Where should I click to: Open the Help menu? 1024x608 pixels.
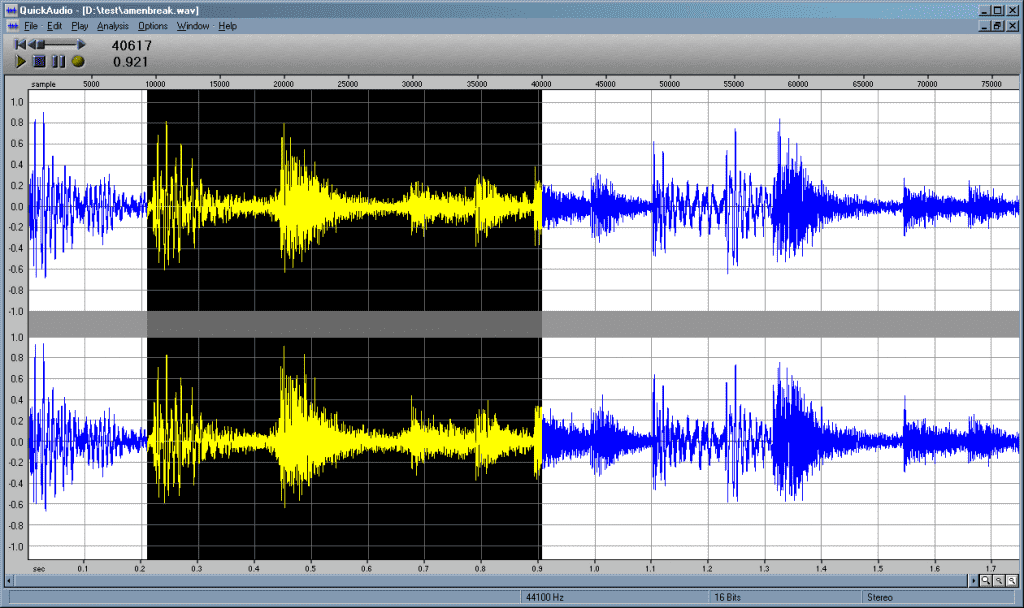(227, 26)
